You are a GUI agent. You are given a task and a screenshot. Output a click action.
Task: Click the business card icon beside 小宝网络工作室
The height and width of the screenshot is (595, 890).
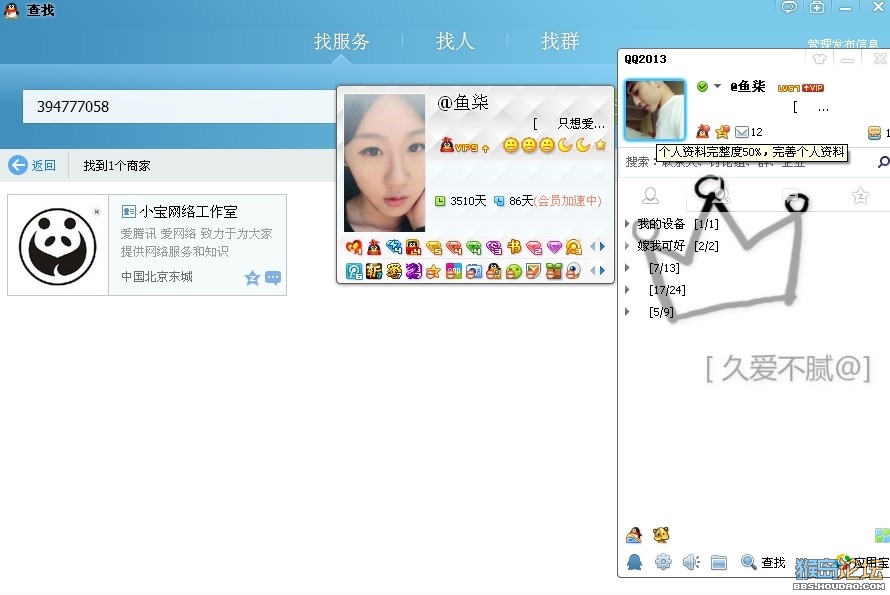(x=128, y=212)
